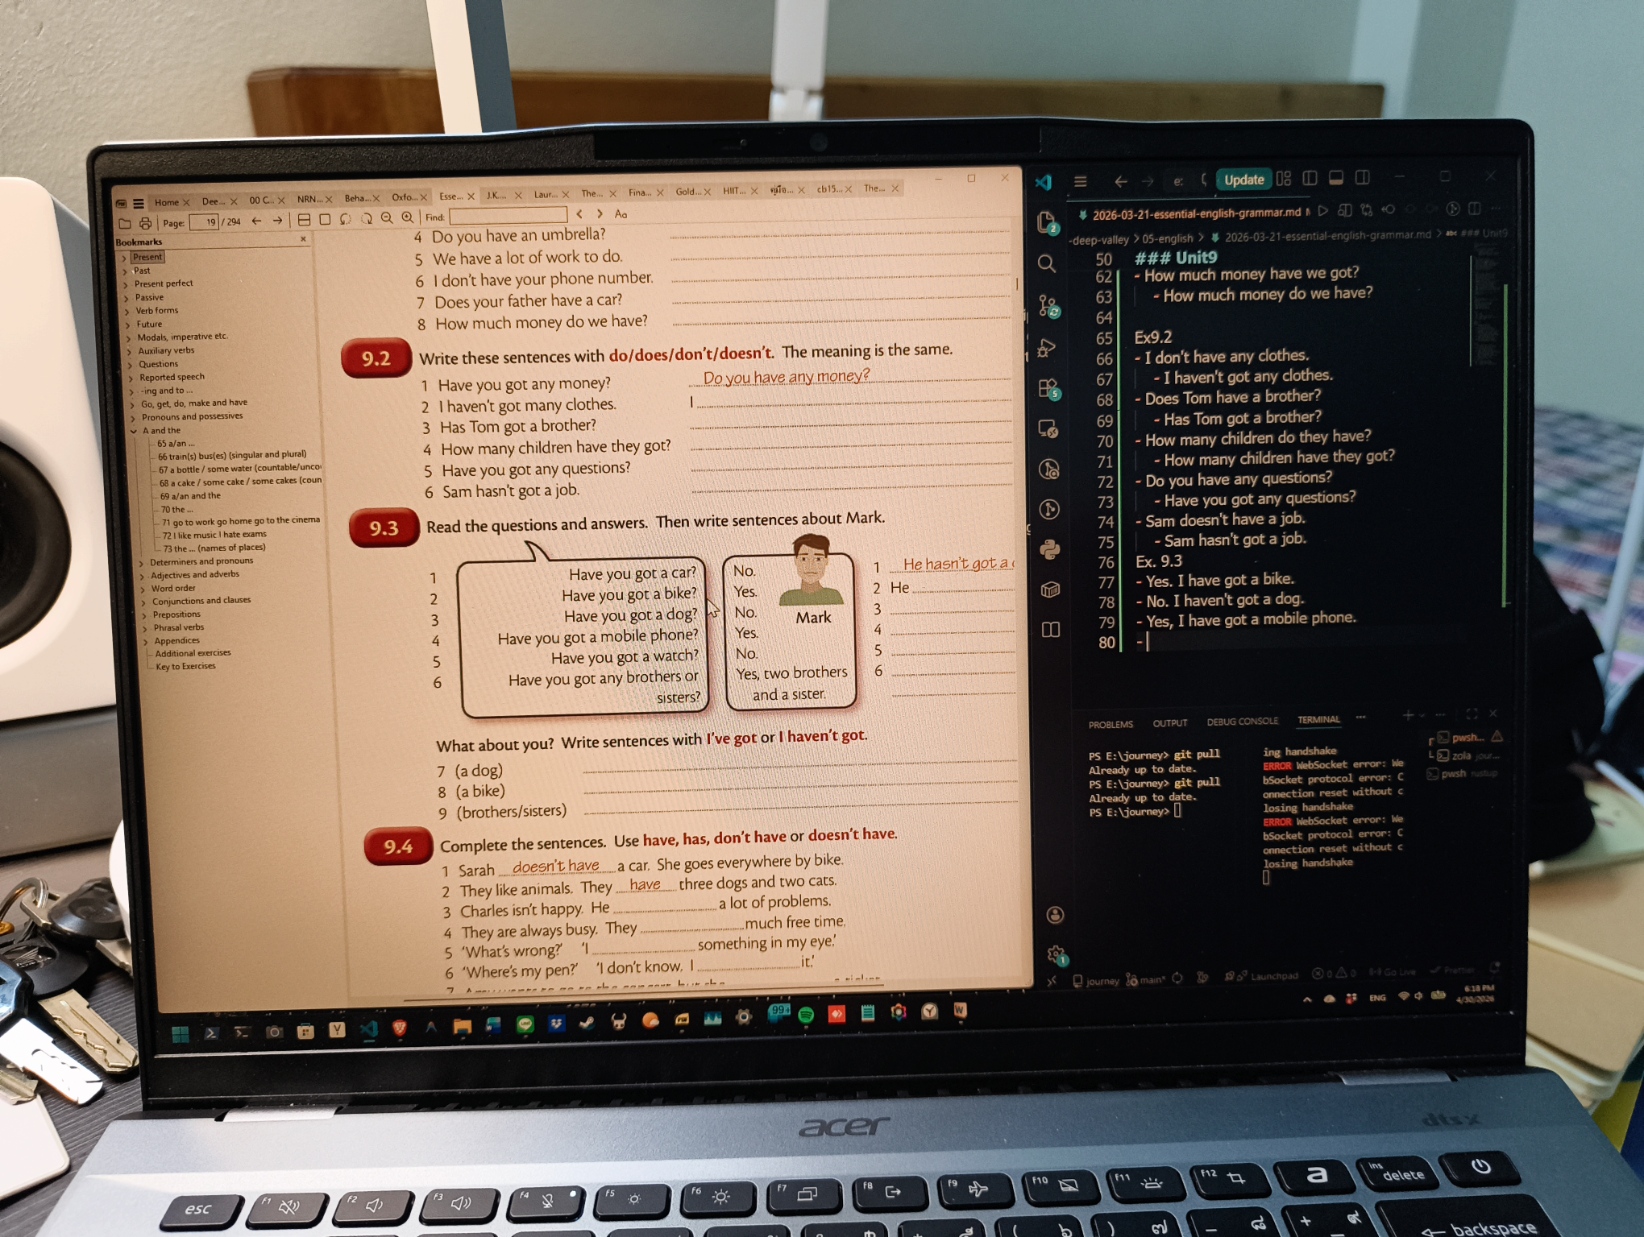Expand the Past bookmark
Viewport: 1644px width, 1237px height.
coord(126,271)
